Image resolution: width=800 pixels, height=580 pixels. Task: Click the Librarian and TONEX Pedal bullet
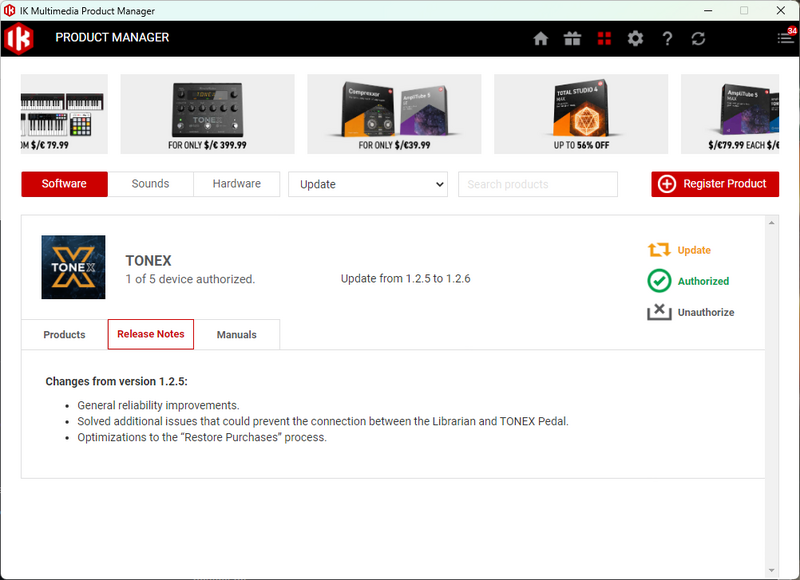pos(323,421)
